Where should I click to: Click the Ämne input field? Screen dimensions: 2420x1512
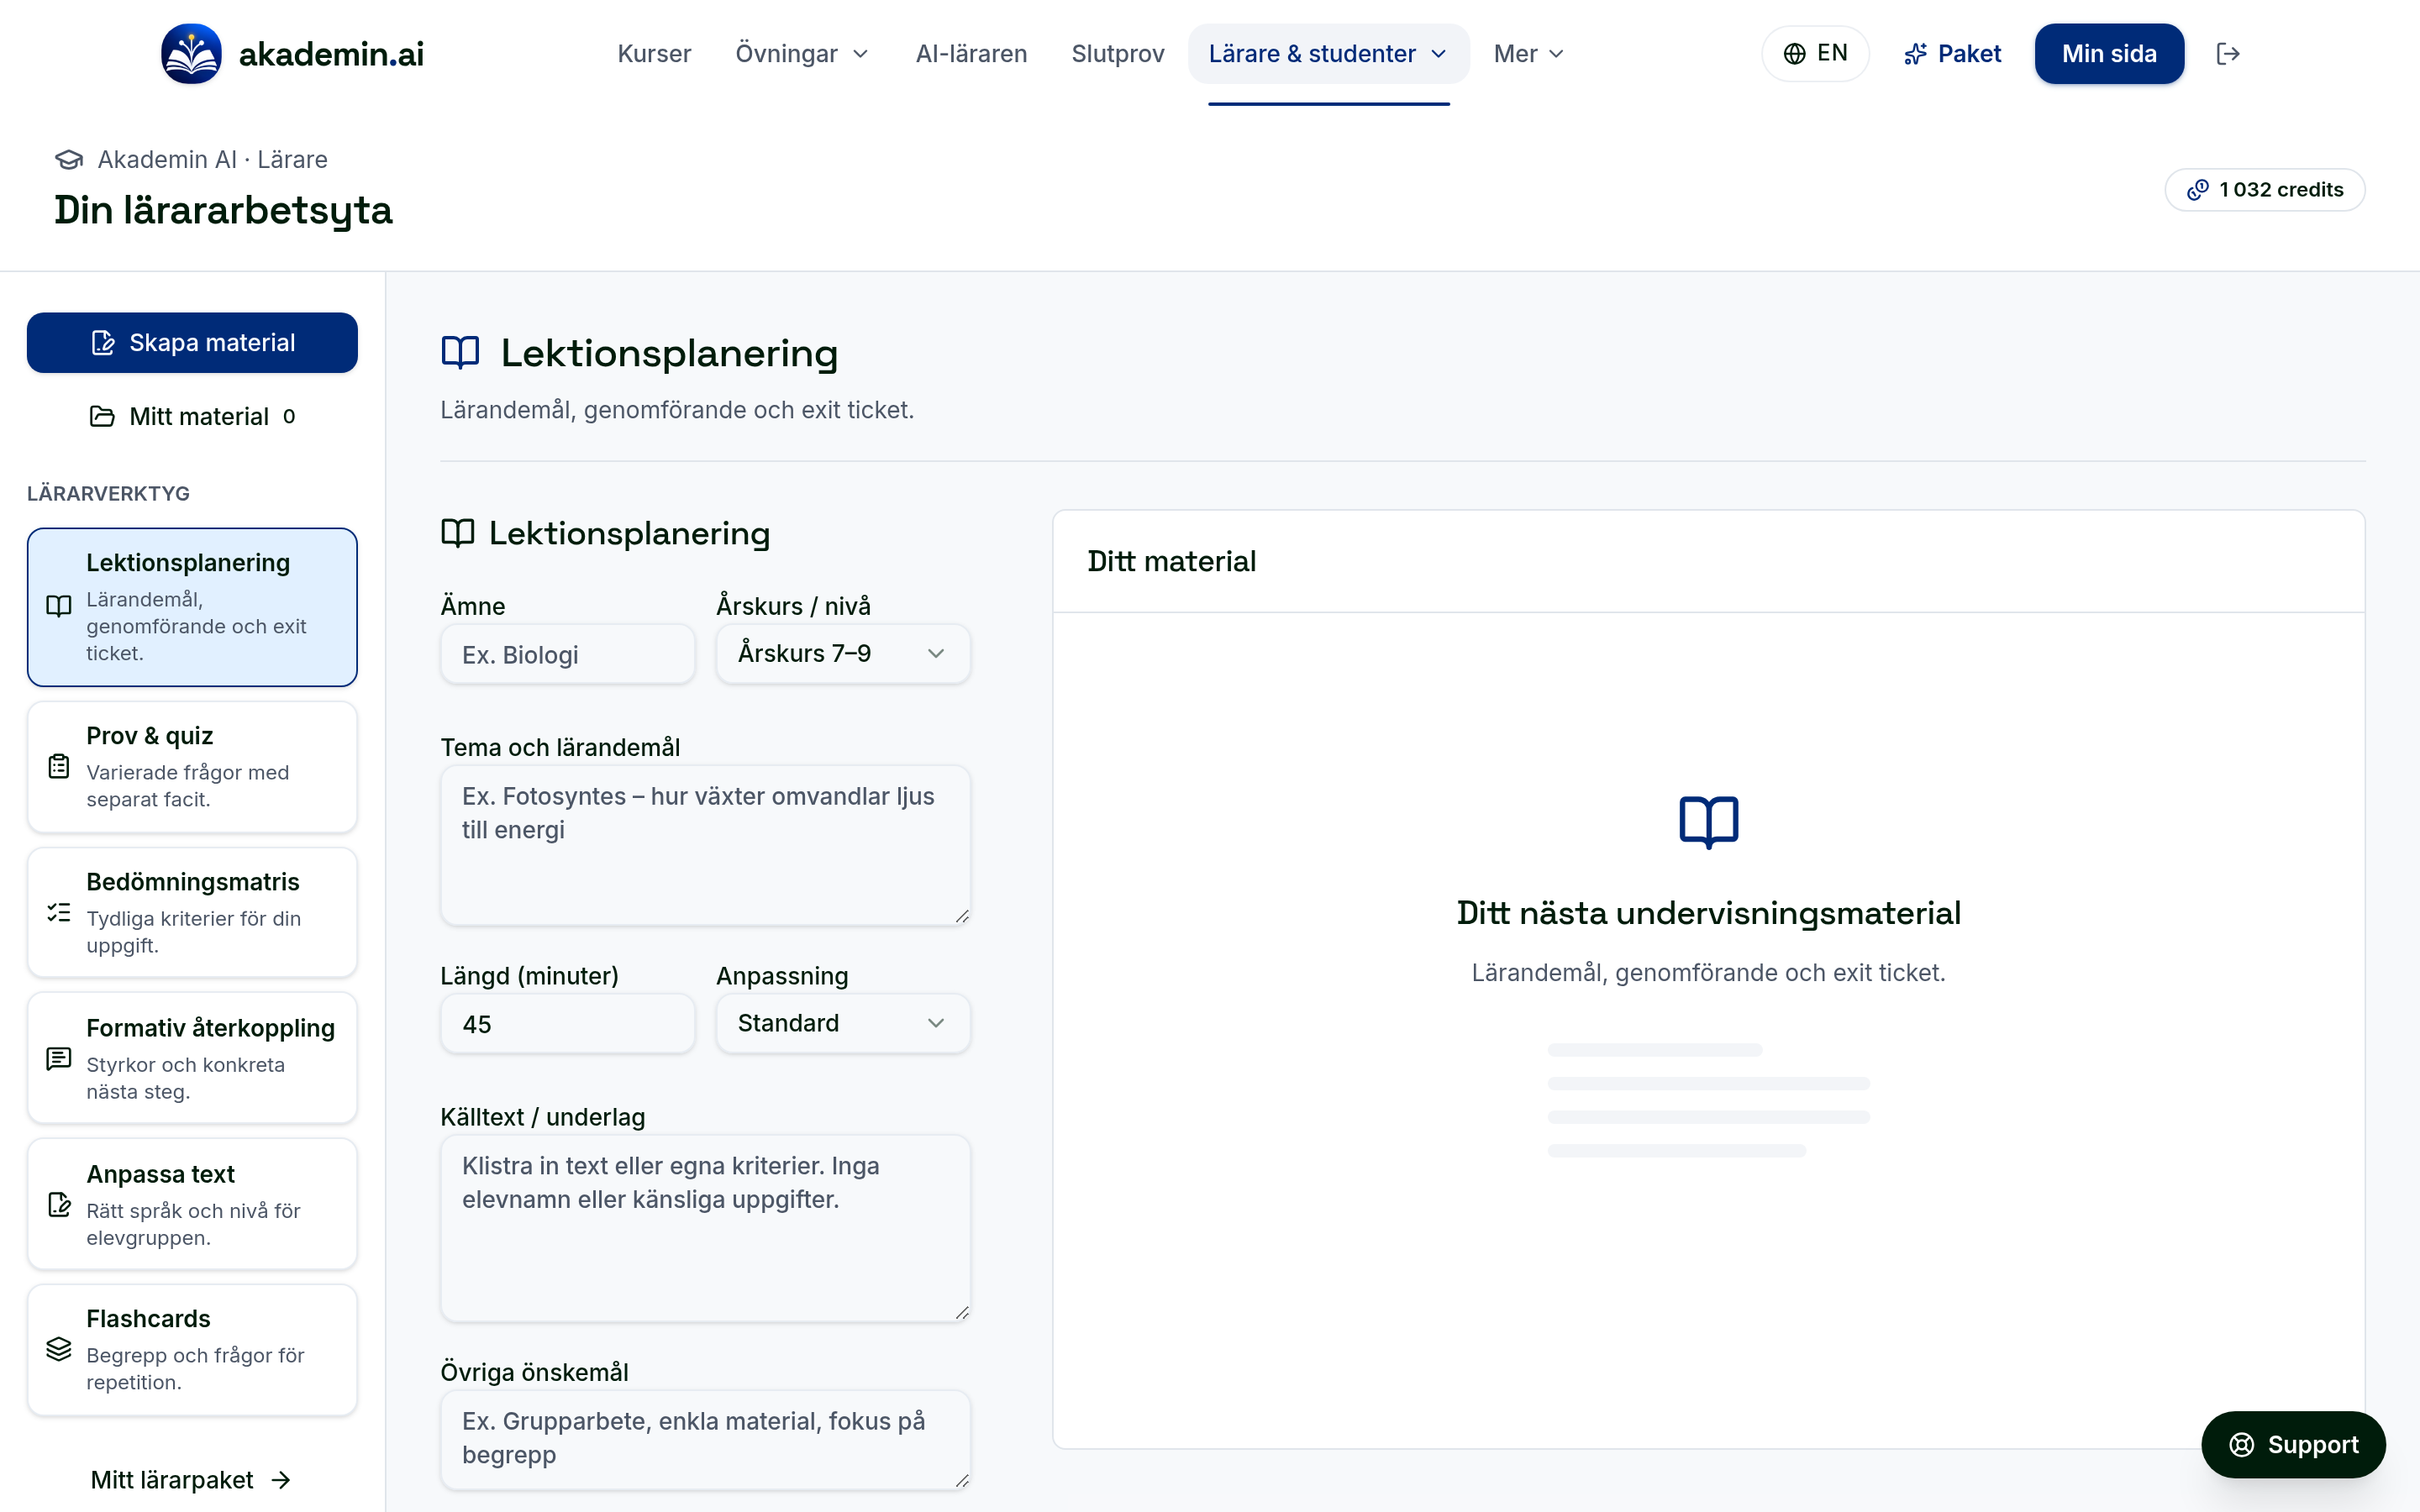[568, 655]
